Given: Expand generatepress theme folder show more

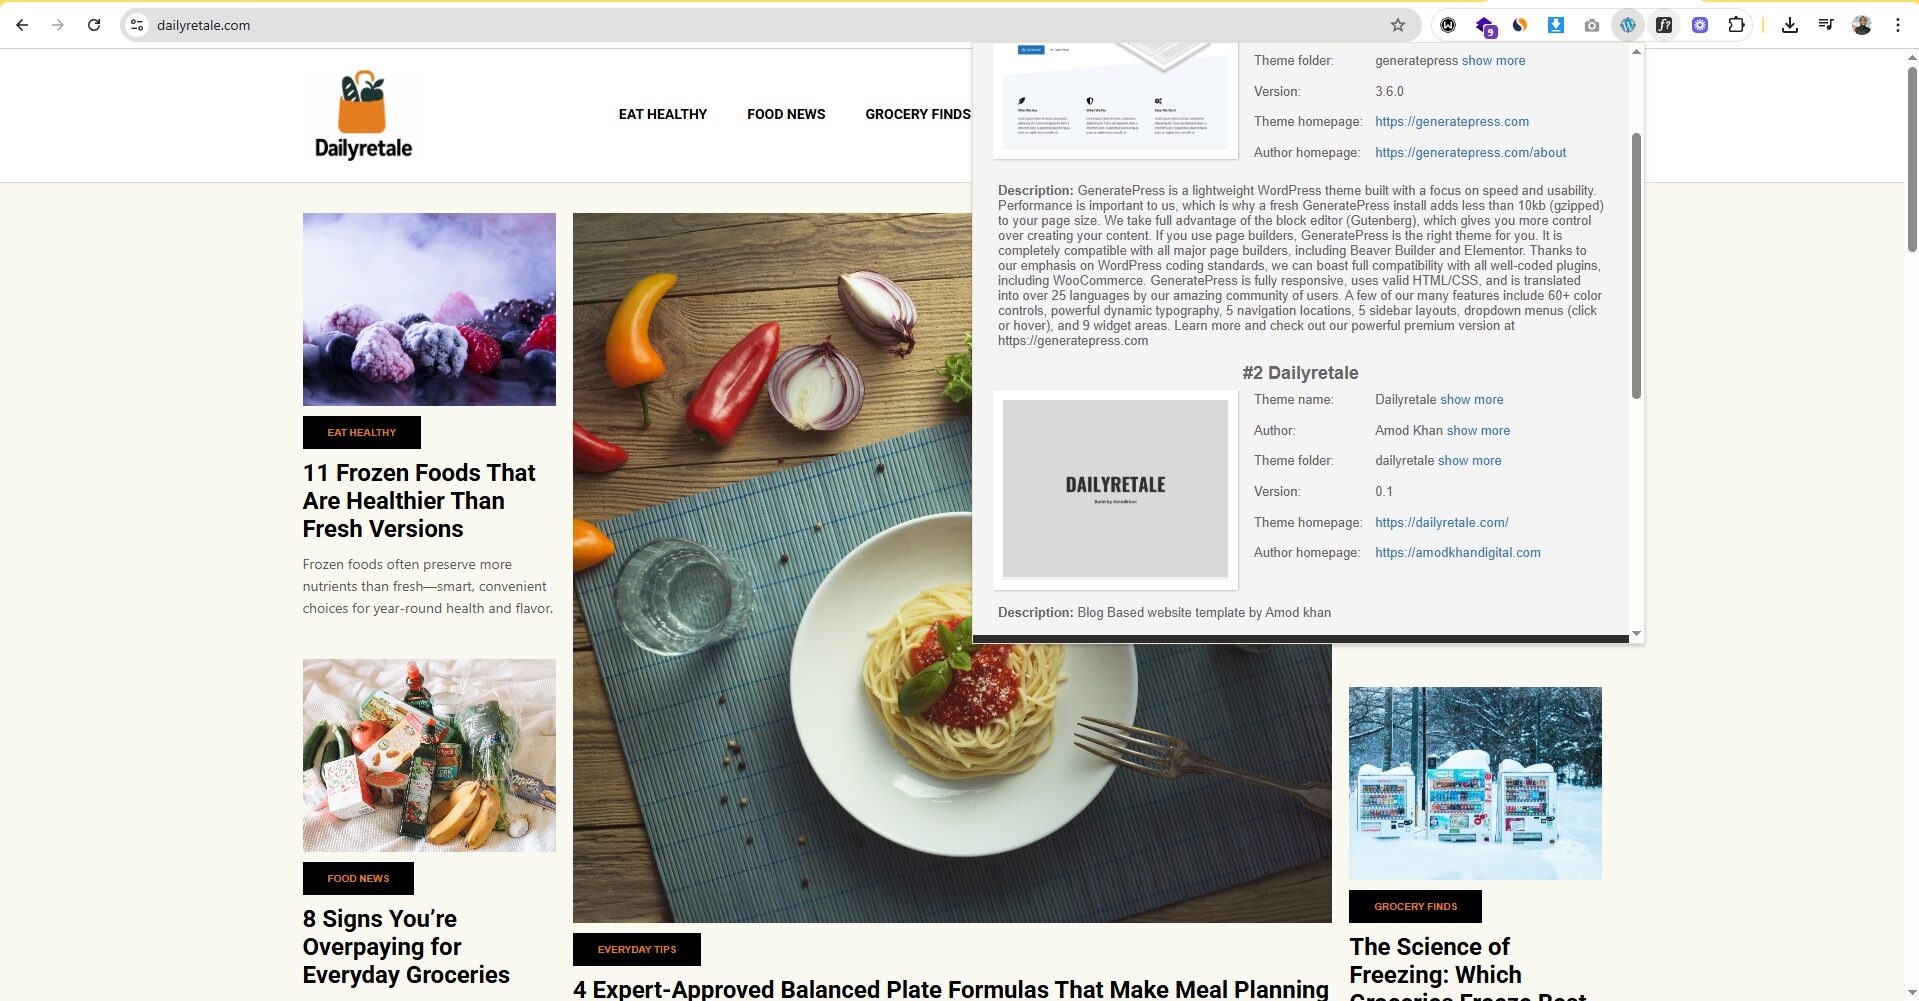Looking at the screenshot, I should point(1493,61).
